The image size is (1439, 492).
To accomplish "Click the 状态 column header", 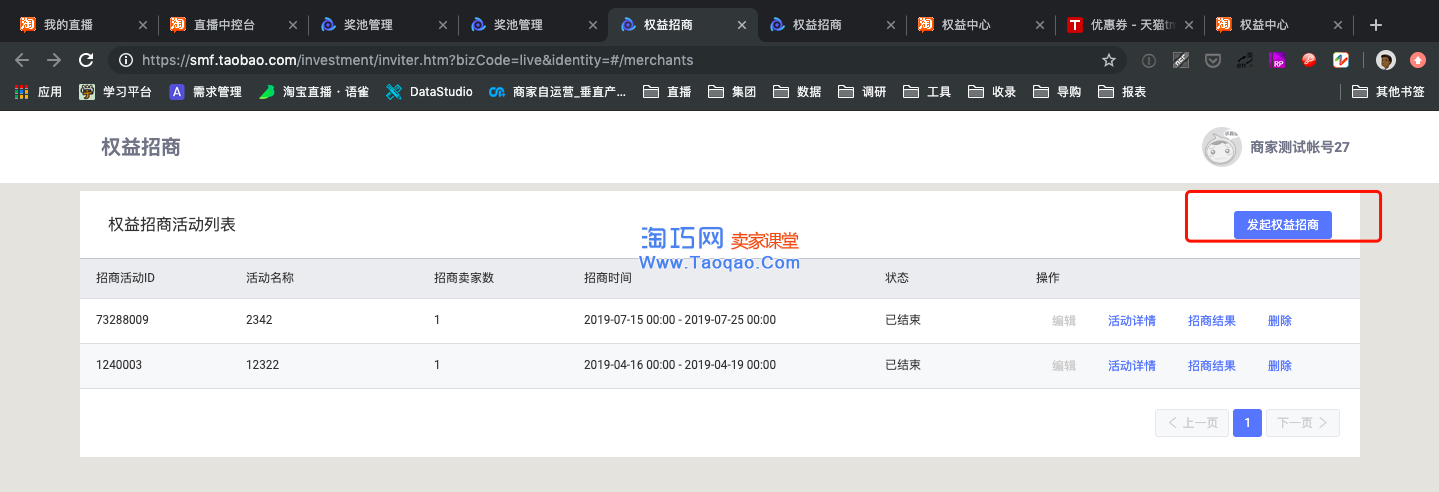I will point(897,277).
